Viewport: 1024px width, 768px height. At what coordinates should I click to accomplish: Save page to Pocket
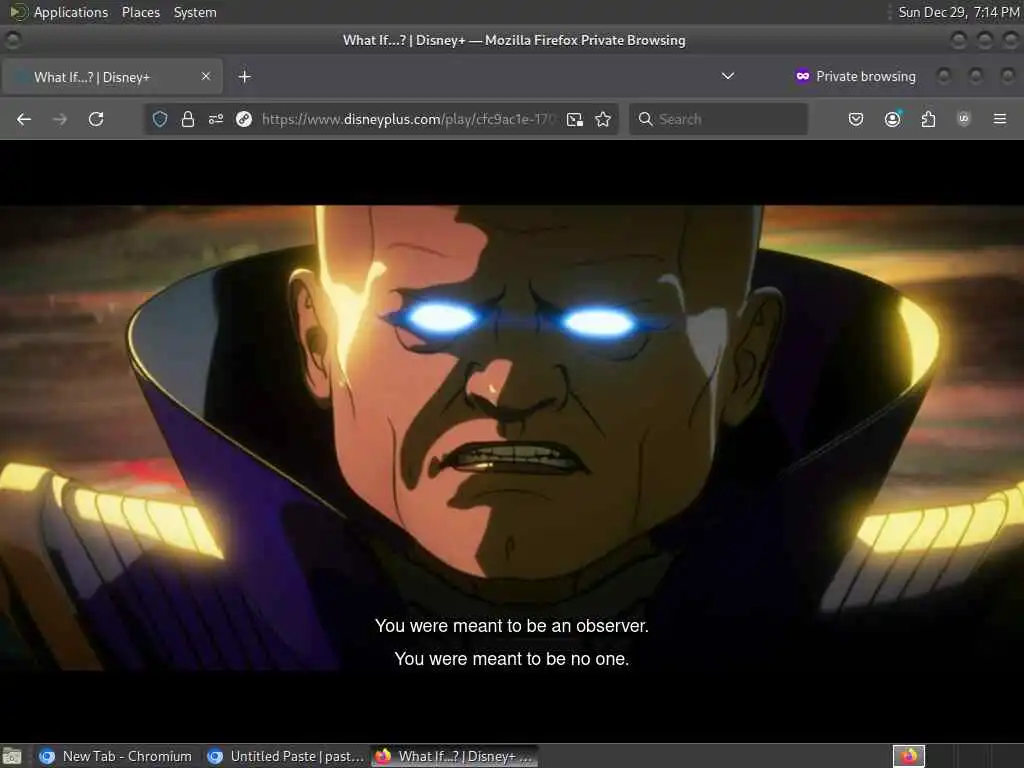tap(856, 119)
